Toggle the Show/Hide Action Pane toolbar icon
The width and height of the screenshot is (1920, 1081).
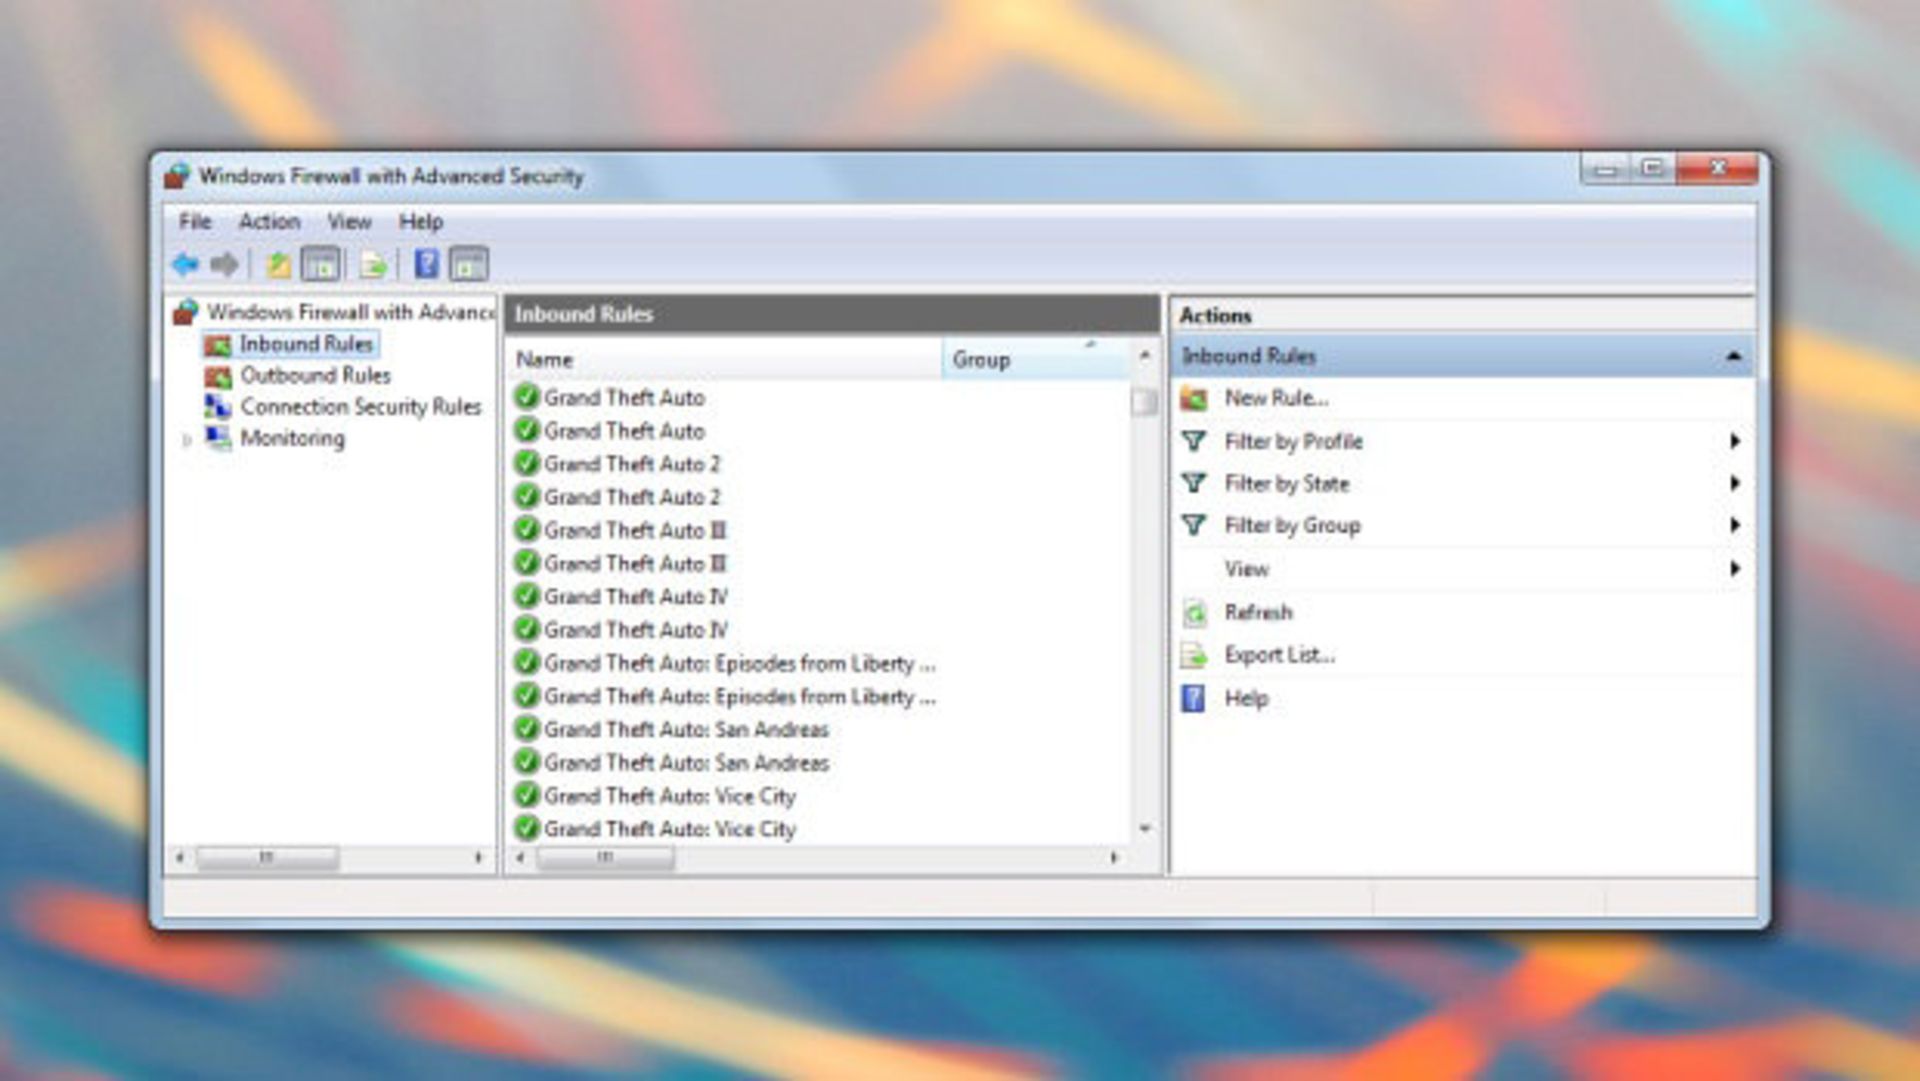(x=469, y=265)
